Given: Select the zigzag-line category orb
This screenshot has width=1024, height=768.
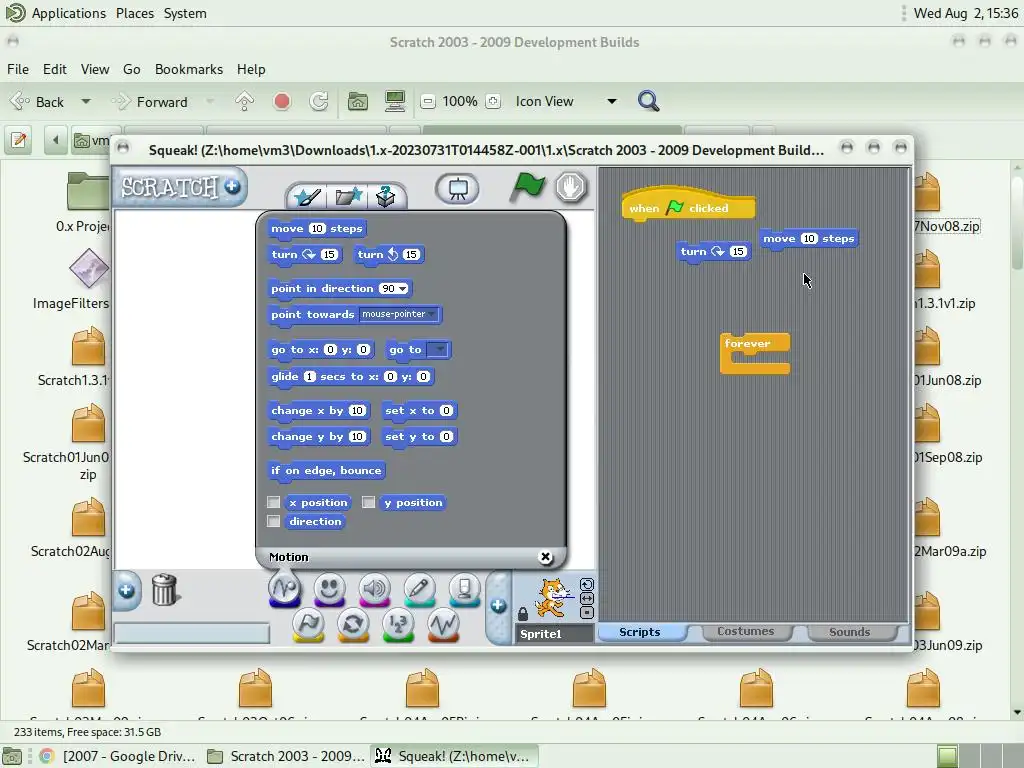Looking at the screenshot, I should point(443,624).
